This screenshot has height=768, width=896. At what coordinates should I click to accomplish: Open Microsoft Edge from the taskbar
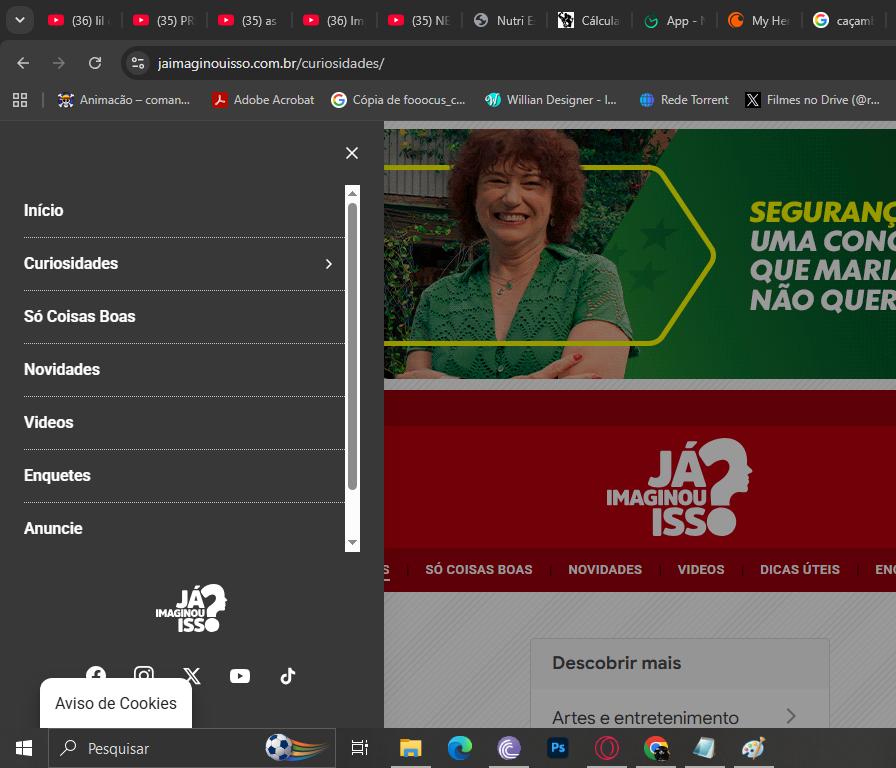[459, 747]
